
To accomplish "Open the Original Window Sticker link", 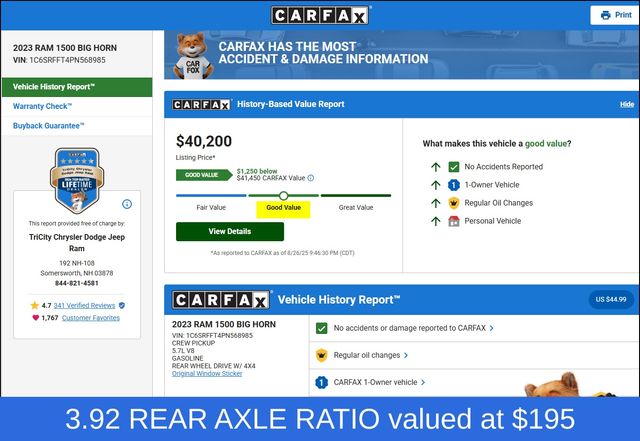I will tap(207, 374).
